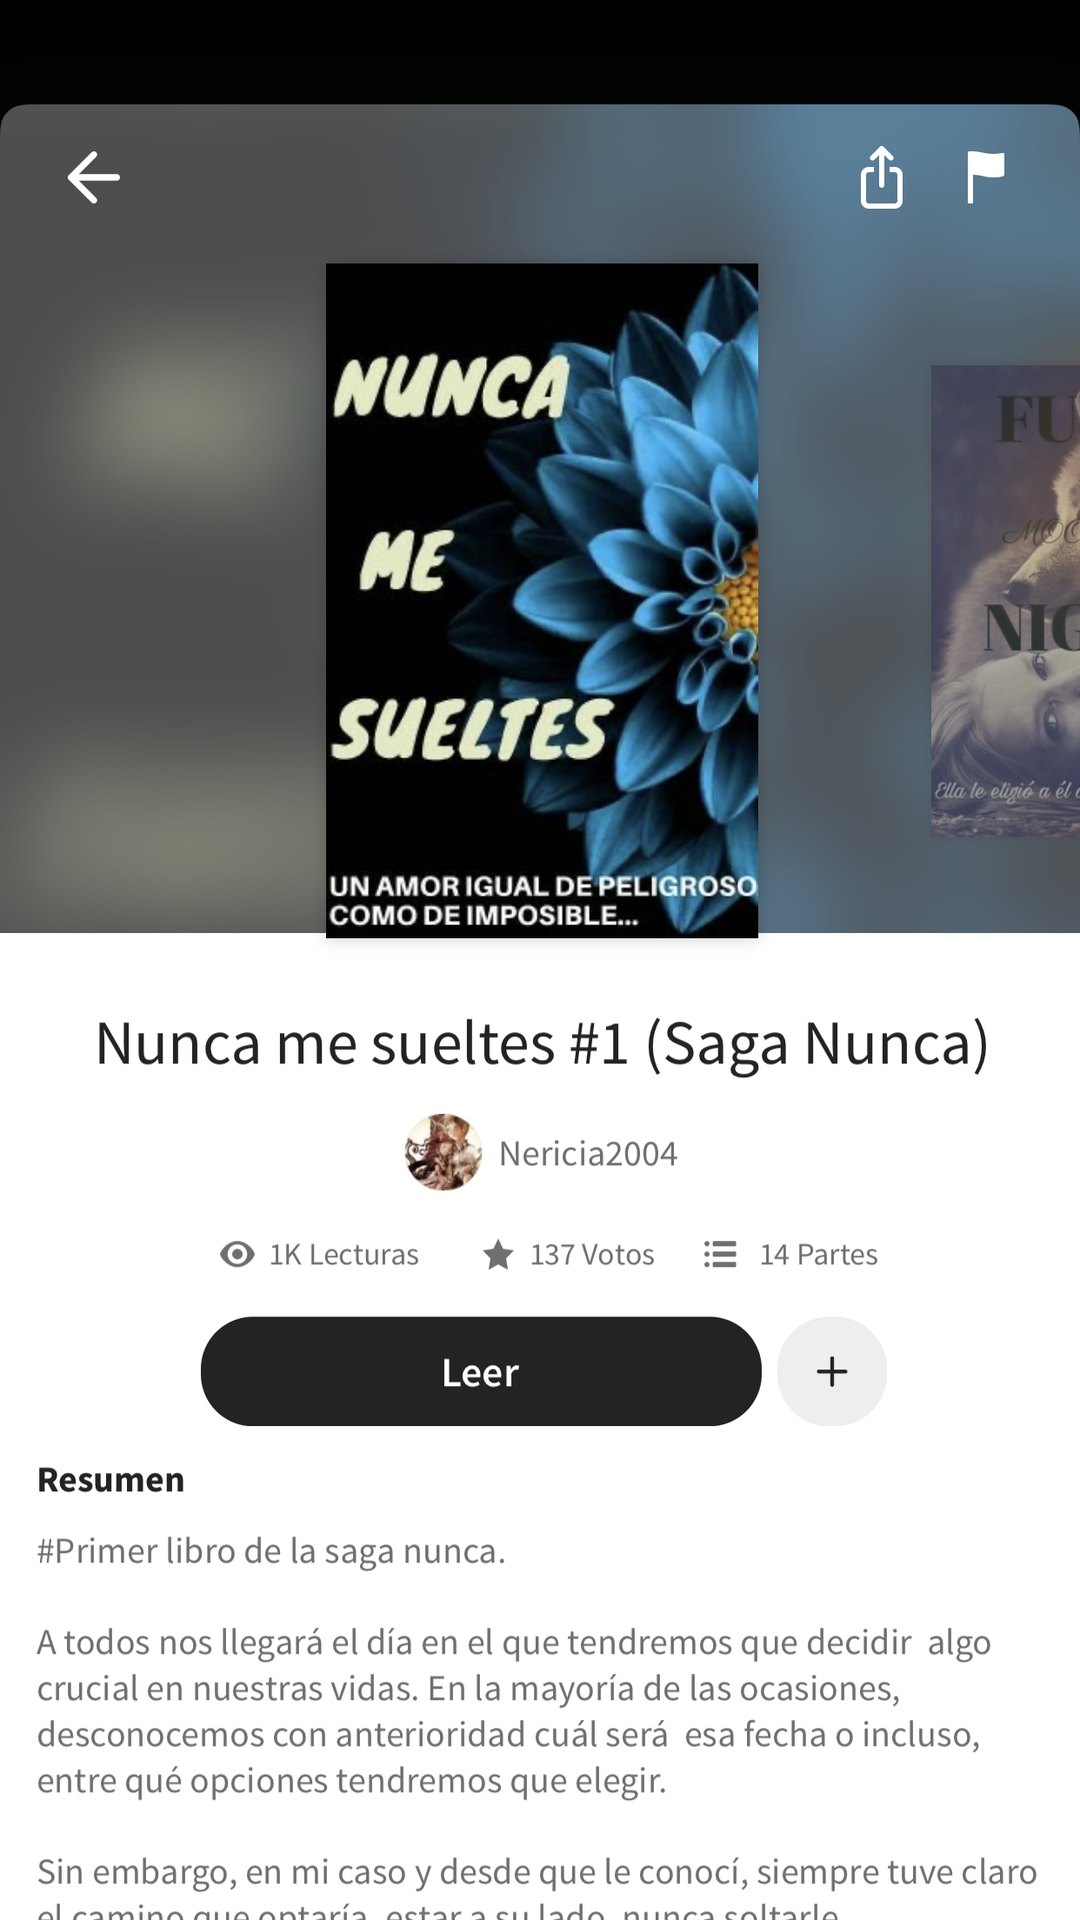The width and height of the screenshot is (1080, 1920).
Task: Select the Nunca Me Sueltes cover image
Action: point(542,600)
